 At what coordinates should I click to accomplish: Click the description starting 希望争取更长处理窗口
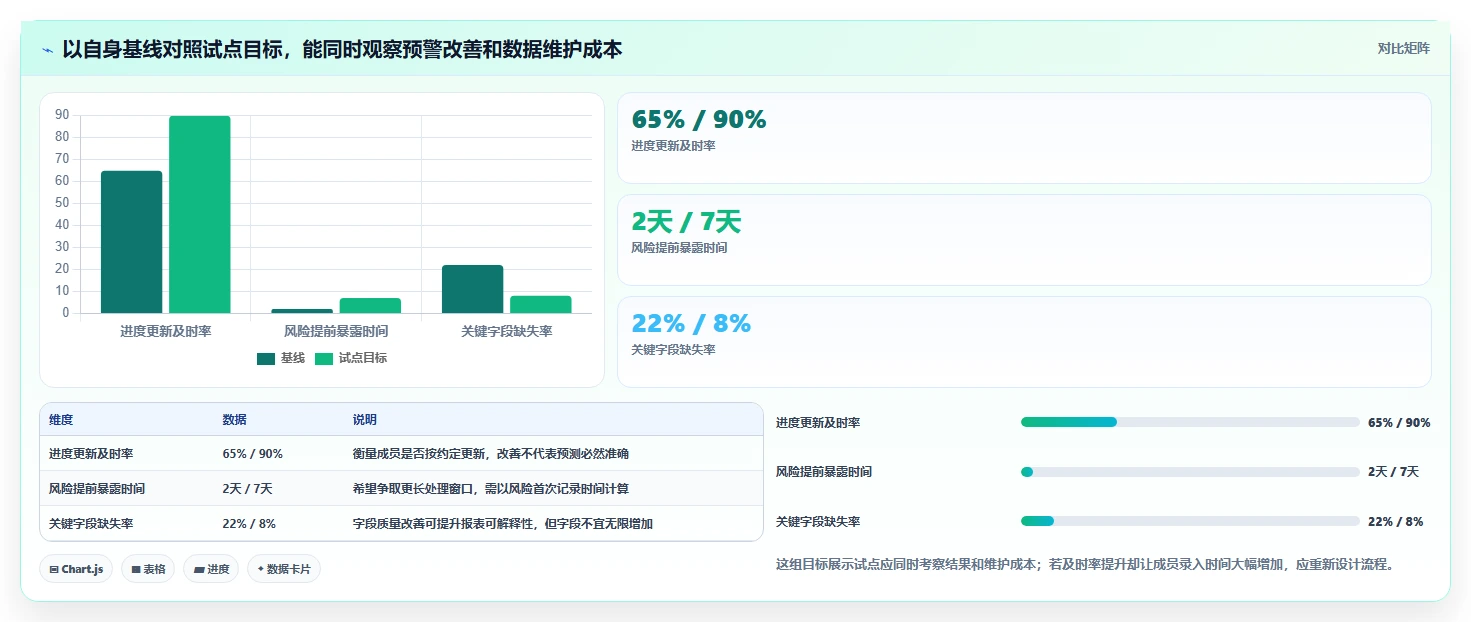coord(491,489)
